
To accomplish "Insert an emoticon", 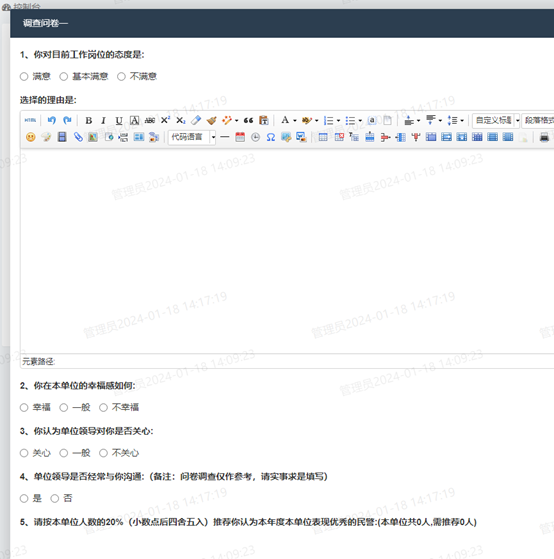I will pyautogui.click(x=31, y=137).
